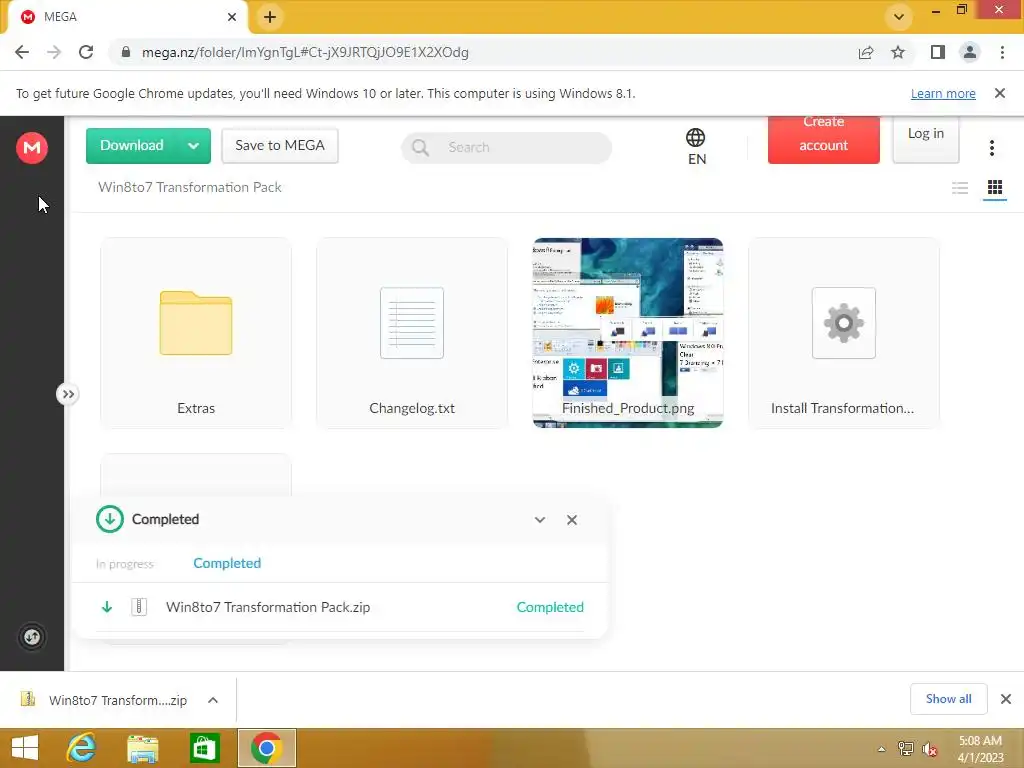Launch Internet Explorer from the taskbar

coord(81,748)
